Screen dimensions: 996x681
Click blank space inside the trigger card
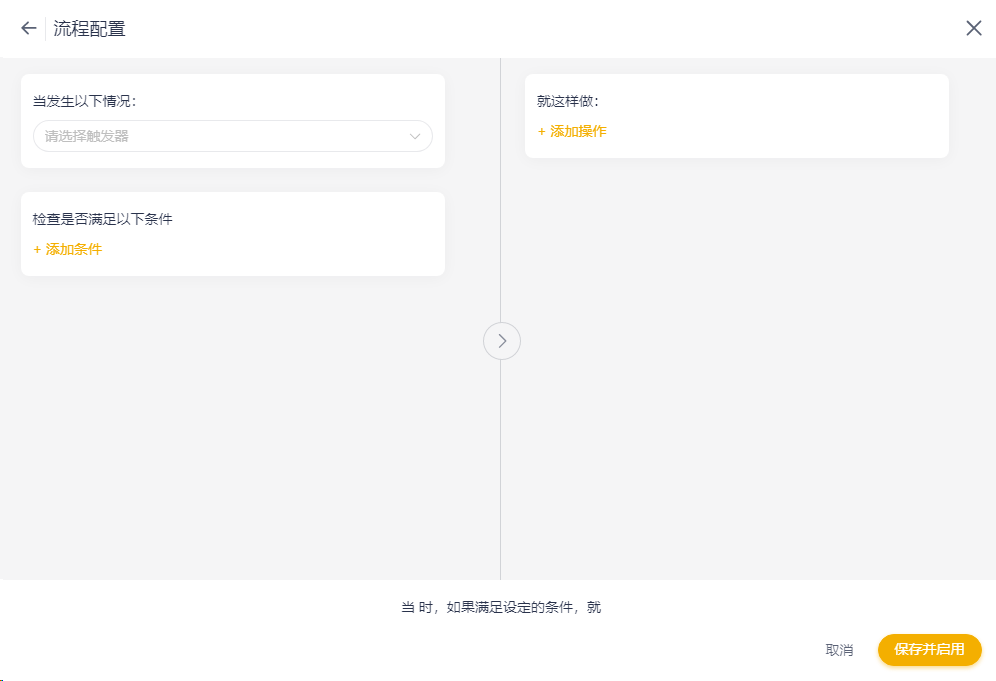[x=300, y=100]
